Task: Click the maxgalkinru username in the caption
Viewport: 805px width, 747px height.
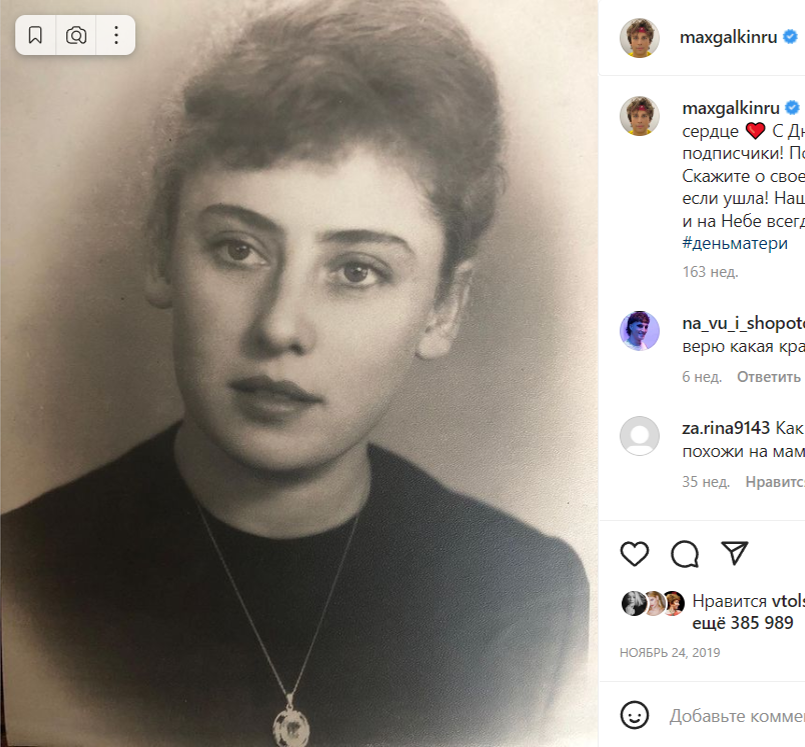Action: point(730,108)
